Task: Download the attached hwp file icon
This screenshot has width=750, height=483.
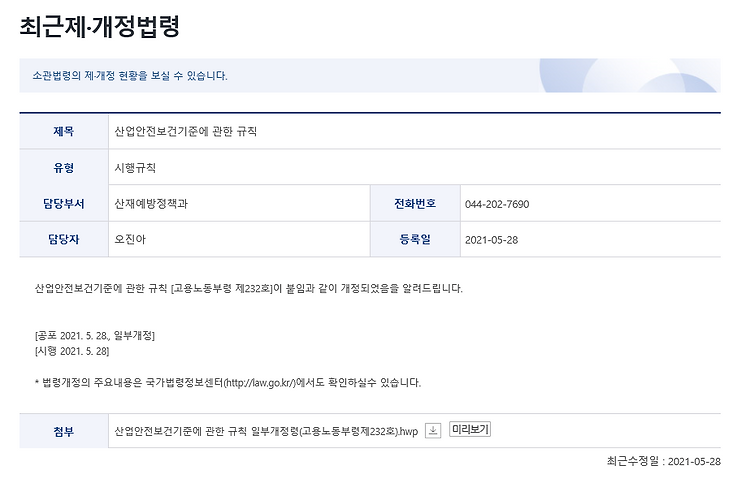Action: pyautogui.click(x=433, y=431)
